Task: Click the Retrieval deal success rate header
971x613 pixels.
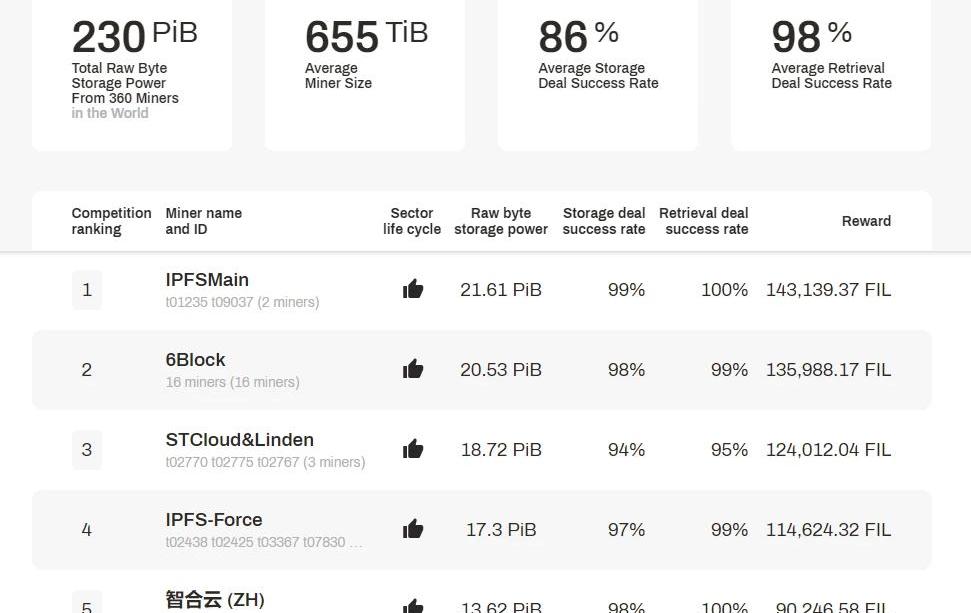Action: [704, 221]
